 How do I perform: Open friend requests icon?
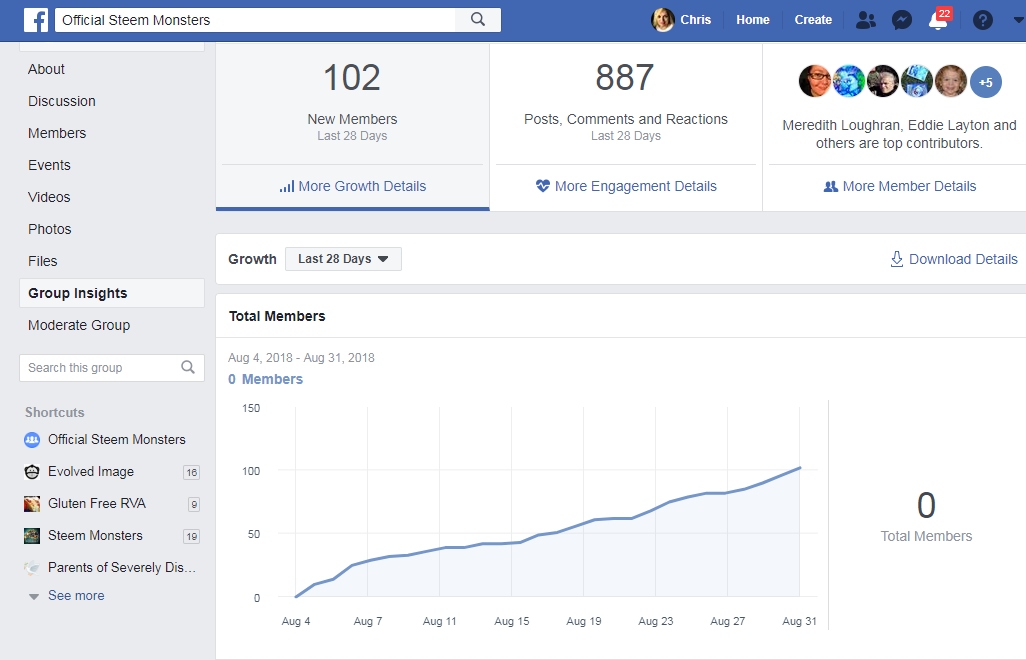click(x=865, y=20)
